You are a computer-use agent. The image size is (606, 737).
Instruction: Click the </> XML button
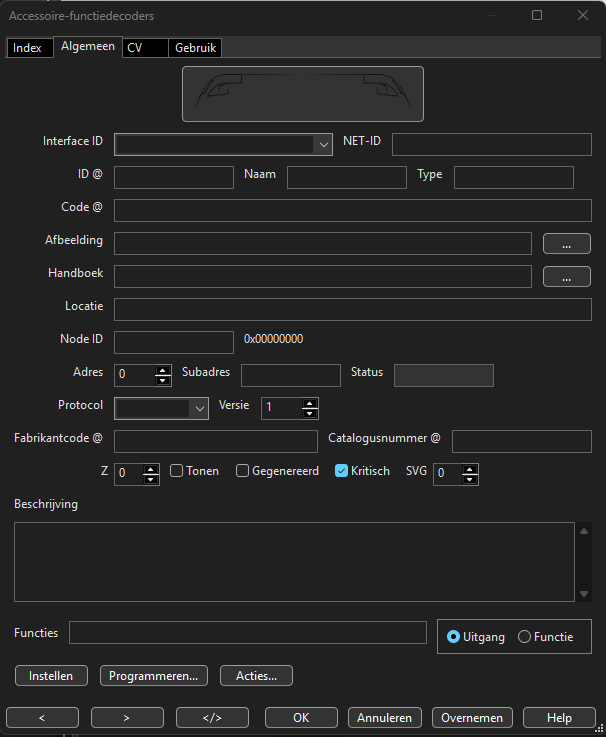pyautogui.click(x=212, y=717)
